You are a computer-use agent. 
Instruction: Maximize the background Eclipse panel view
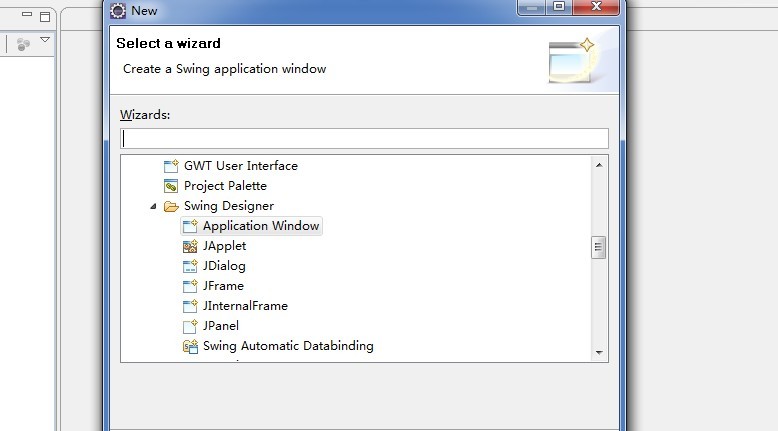pyautogui.click(x=45, y=16)
